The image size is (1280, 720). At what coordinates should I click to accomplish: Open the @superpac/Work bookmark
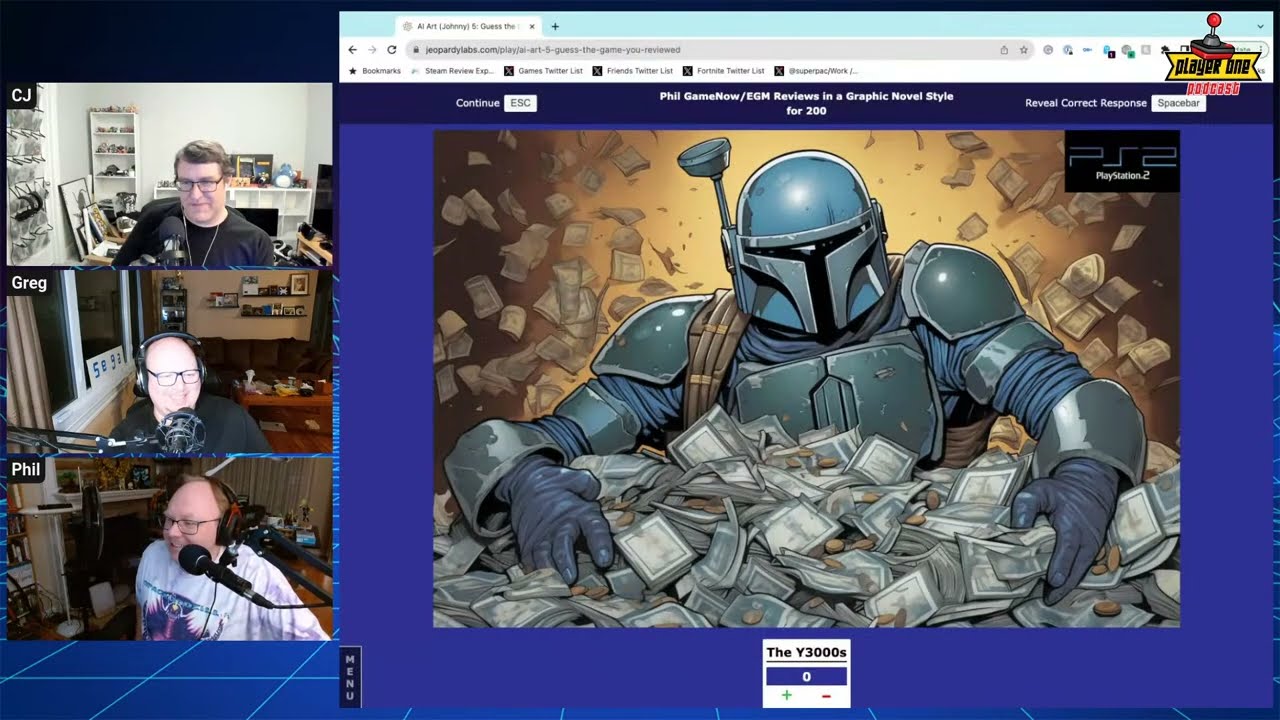[815, 71]
